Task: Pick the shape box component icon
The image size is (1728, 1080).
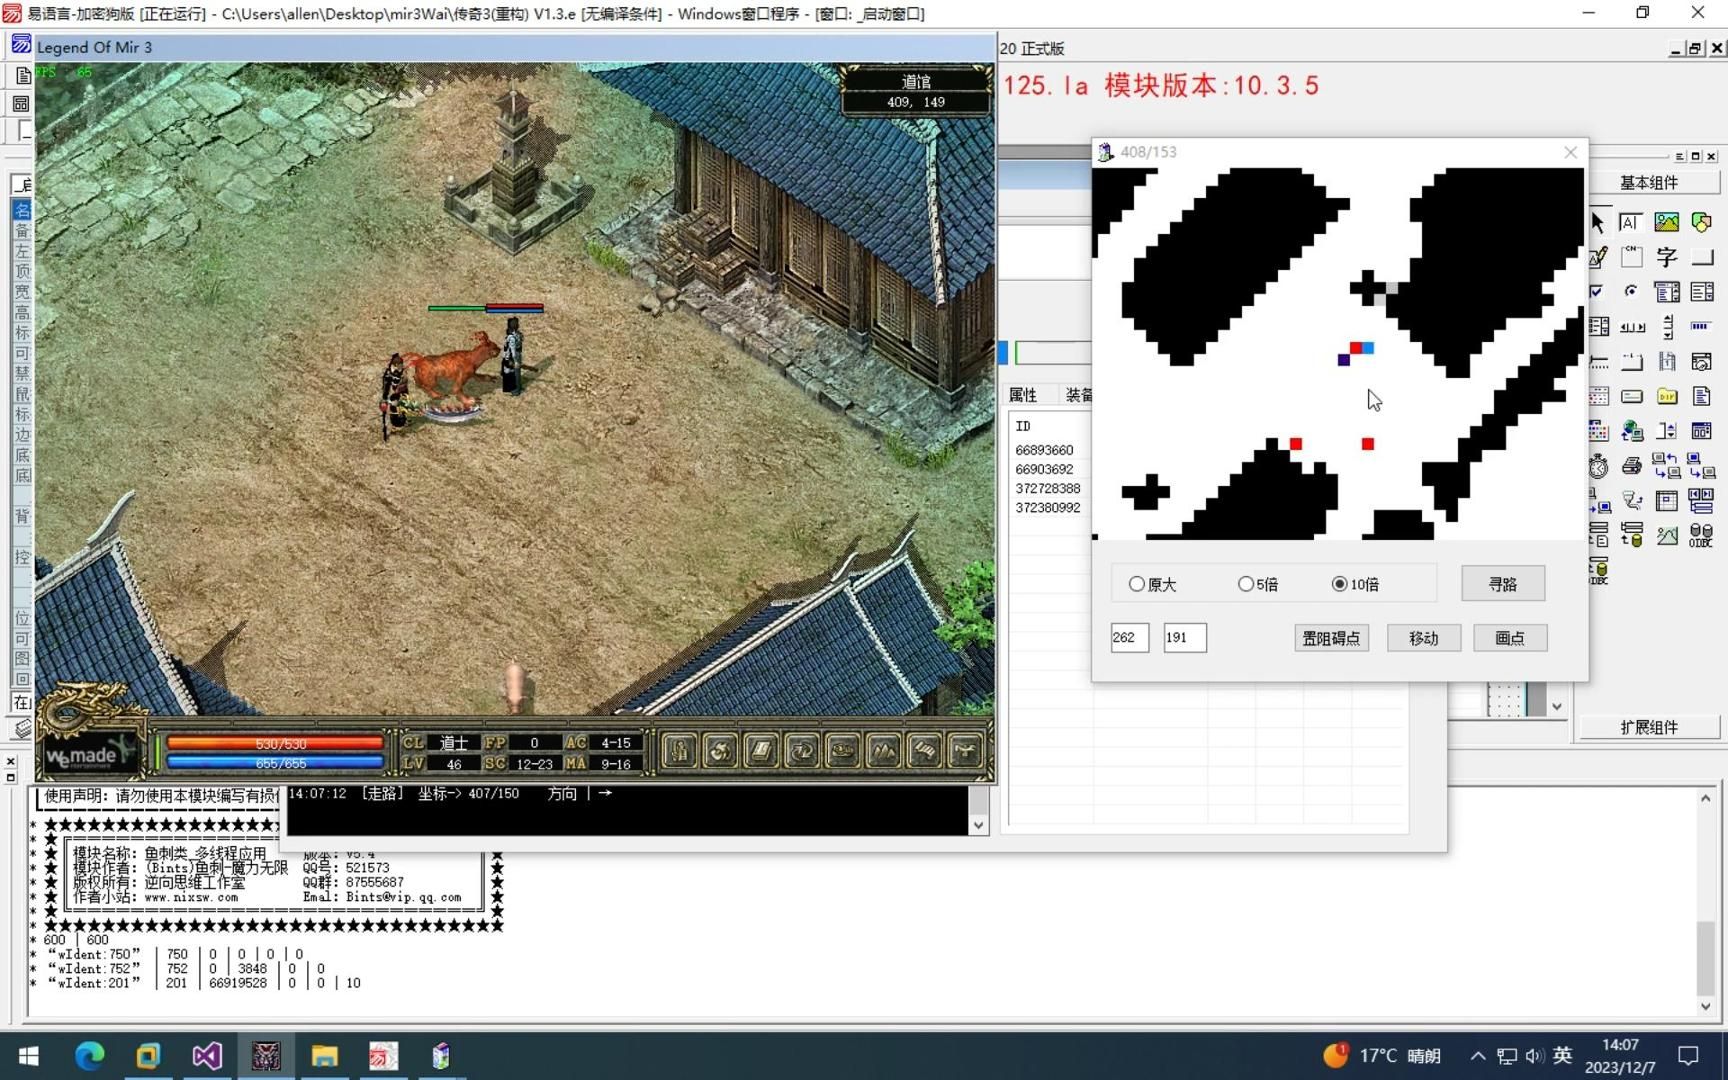Action: (1701, 222)
